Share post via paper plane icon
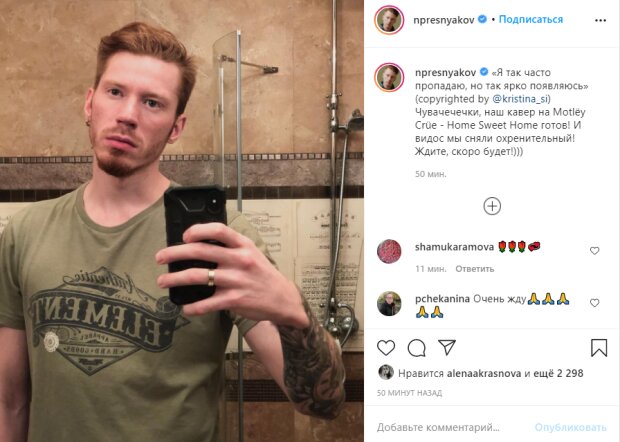 [447, 347]
